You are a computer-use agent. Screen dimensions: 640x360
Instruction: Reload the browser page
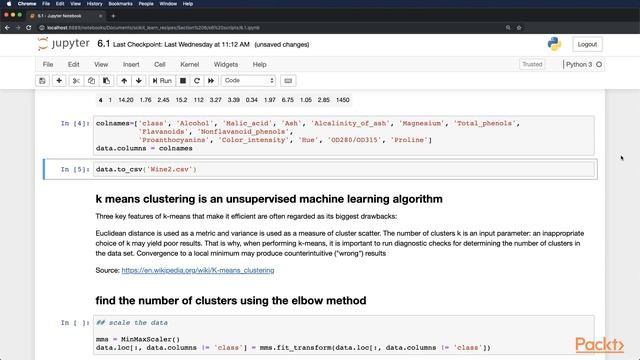[x=29, y=28]
